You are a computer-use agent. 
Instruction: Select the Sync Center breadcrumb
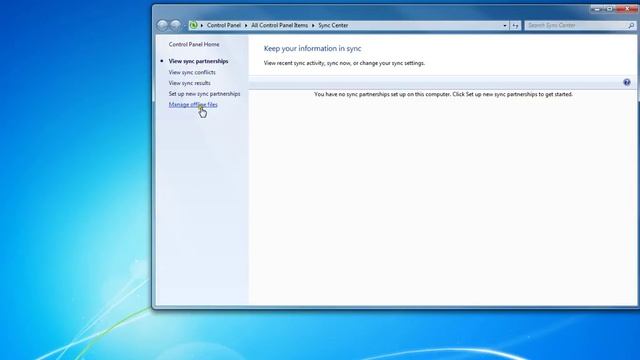click(x=333, y=25)
